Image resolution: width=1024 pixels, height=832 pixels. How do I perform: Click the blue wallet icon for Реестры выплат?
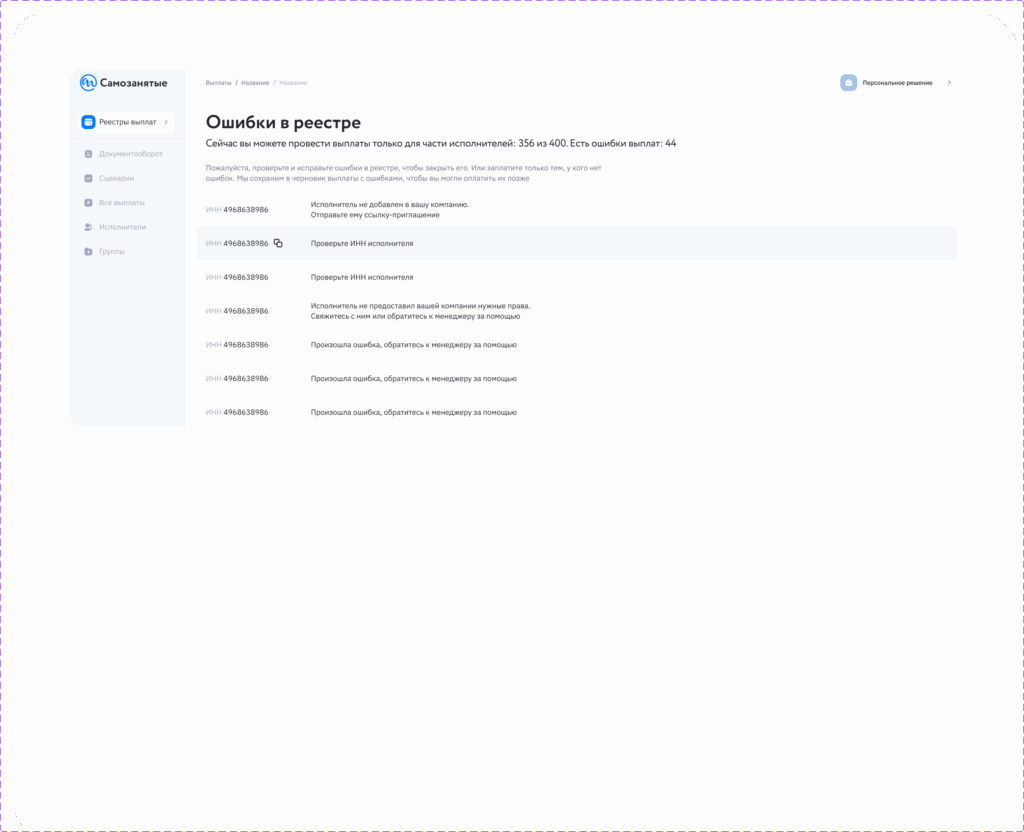click(x=88, y=122)
